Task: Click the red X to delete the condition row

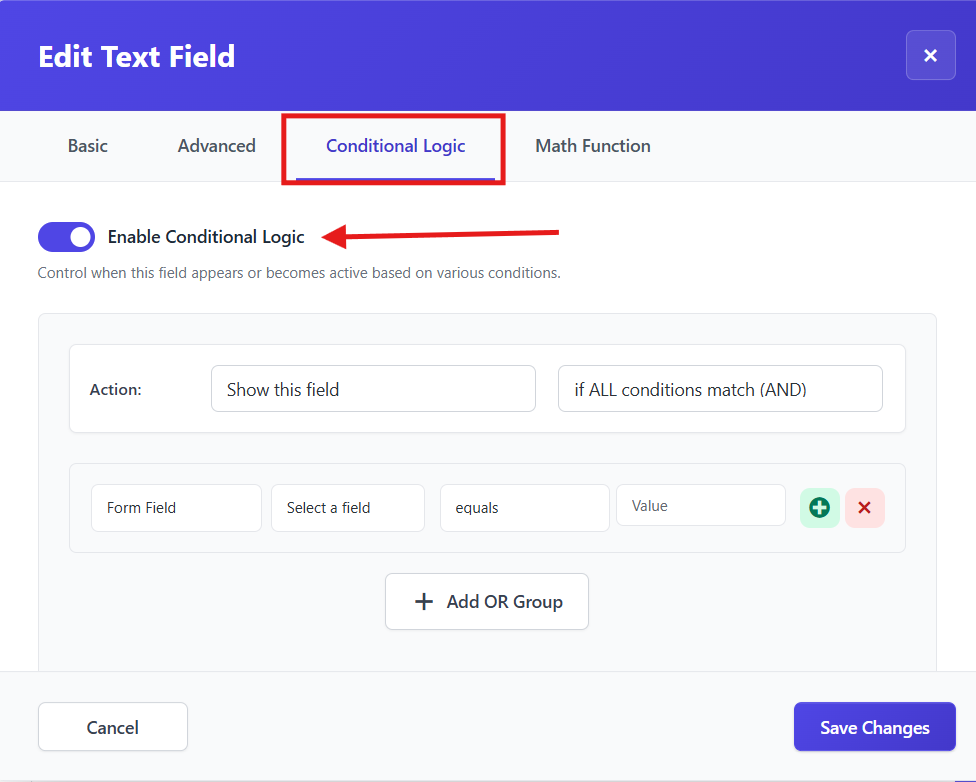Action: (864, 507)
